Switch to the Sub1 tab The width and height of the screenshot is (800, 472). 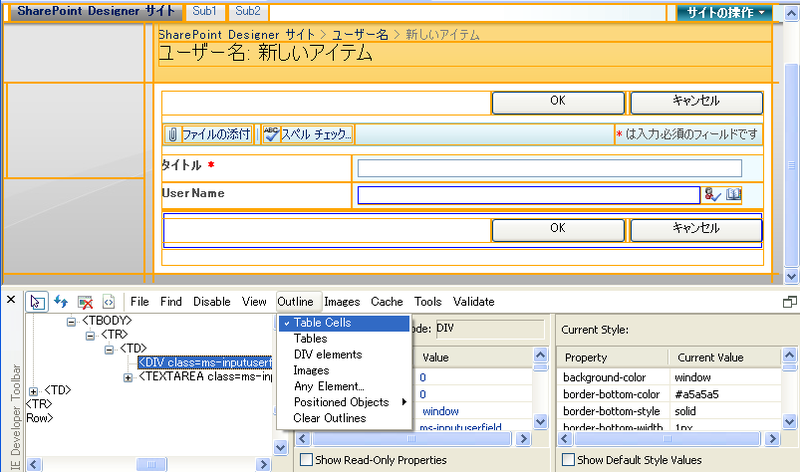pos(205,11)
